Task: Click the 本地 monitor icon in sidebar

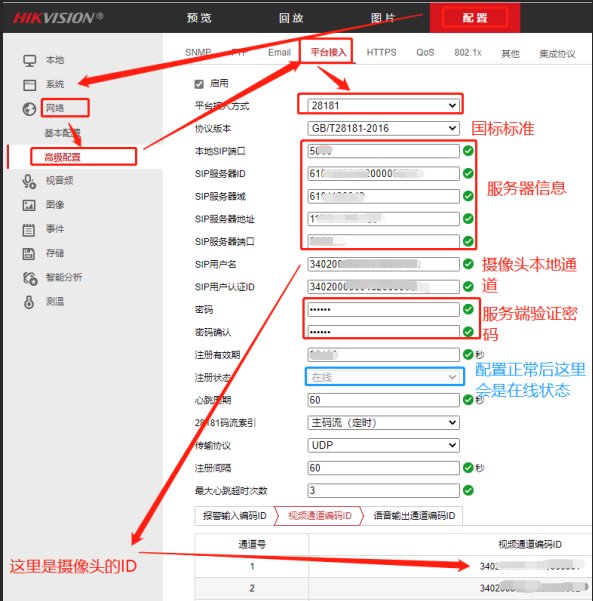Action: [30, 61]
